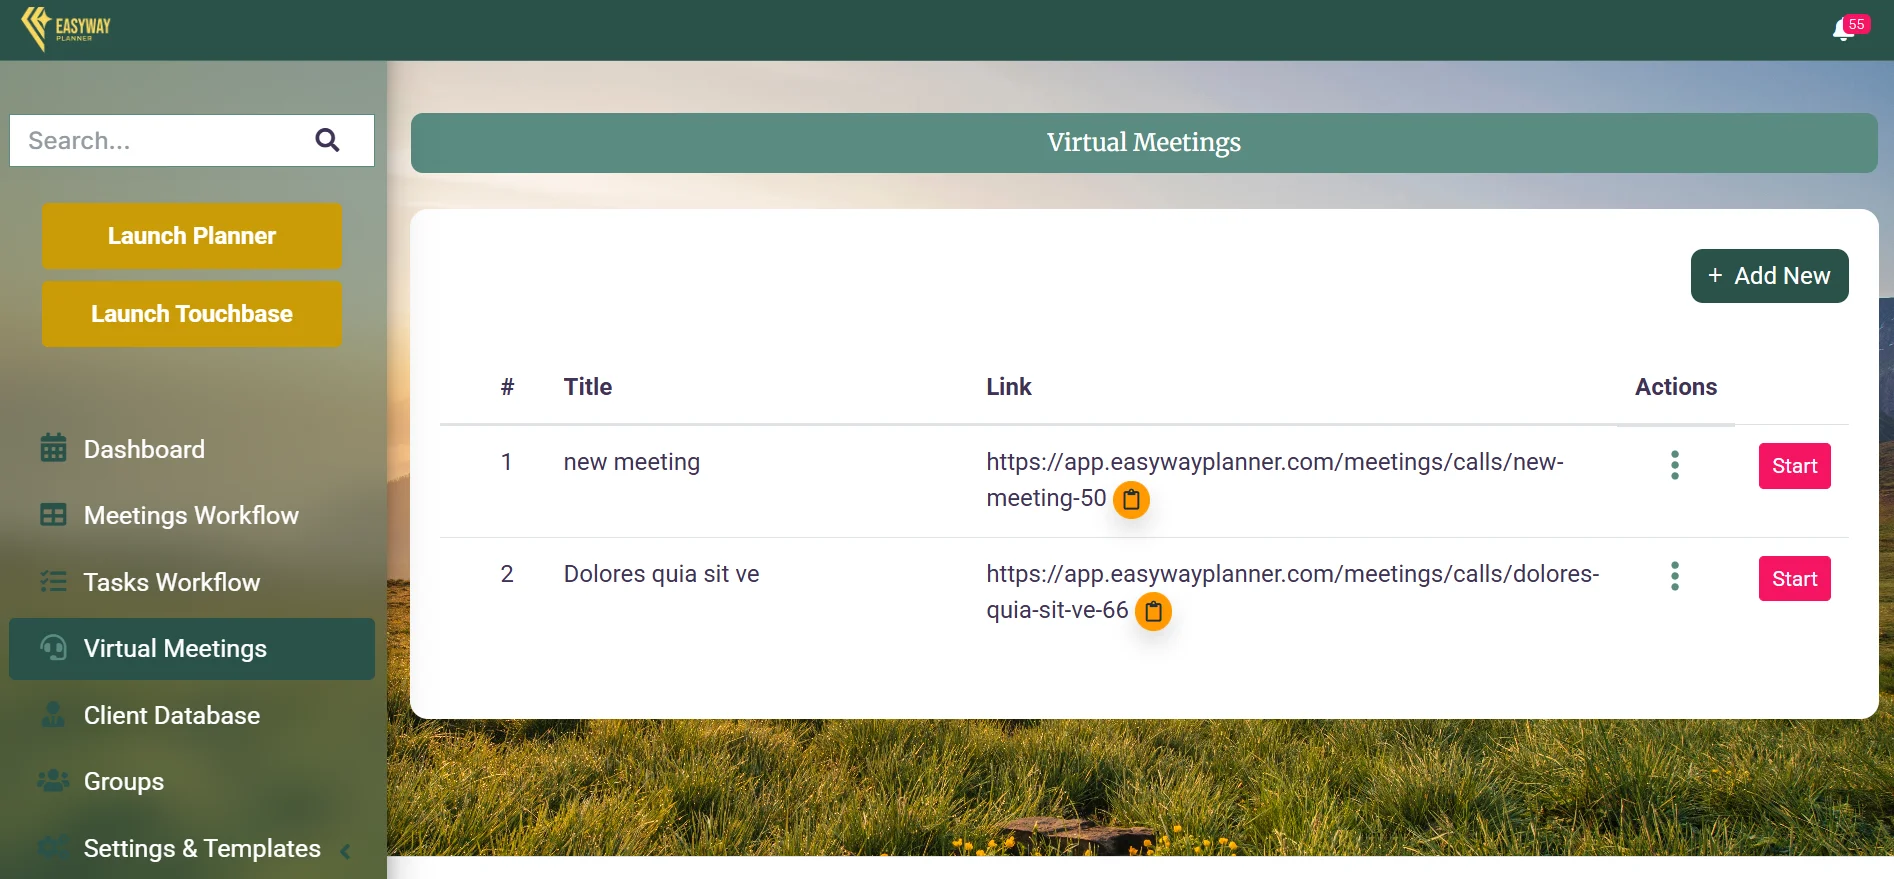Click the notification bell icon
This screenshot has width=1894, height=879.
1843,30
